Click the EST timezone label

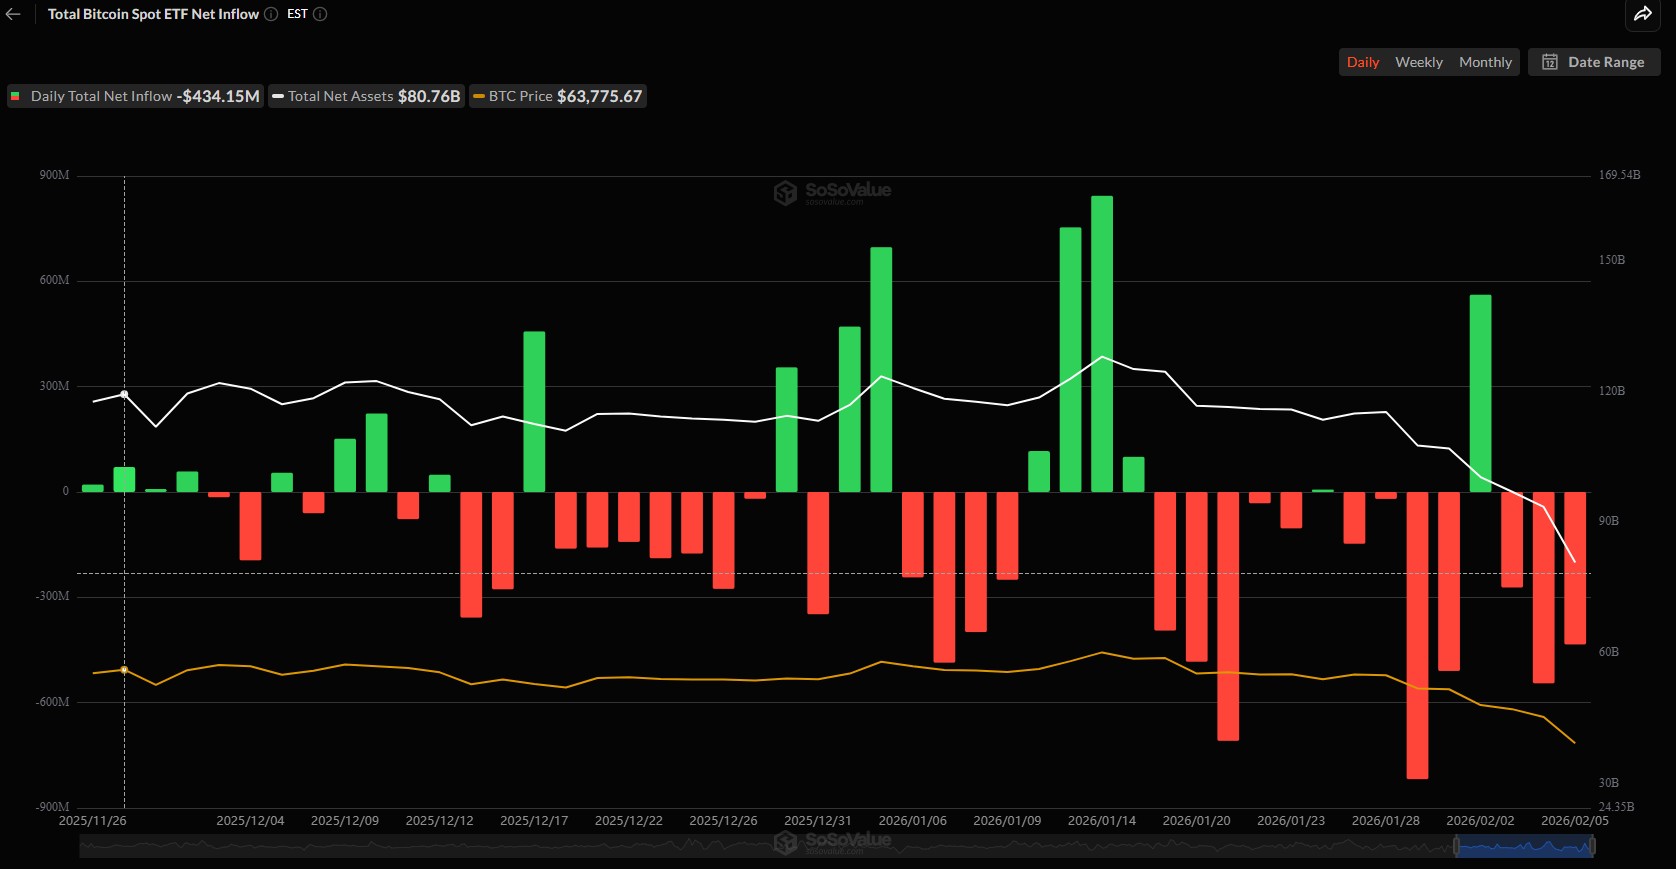coord(297,14)
